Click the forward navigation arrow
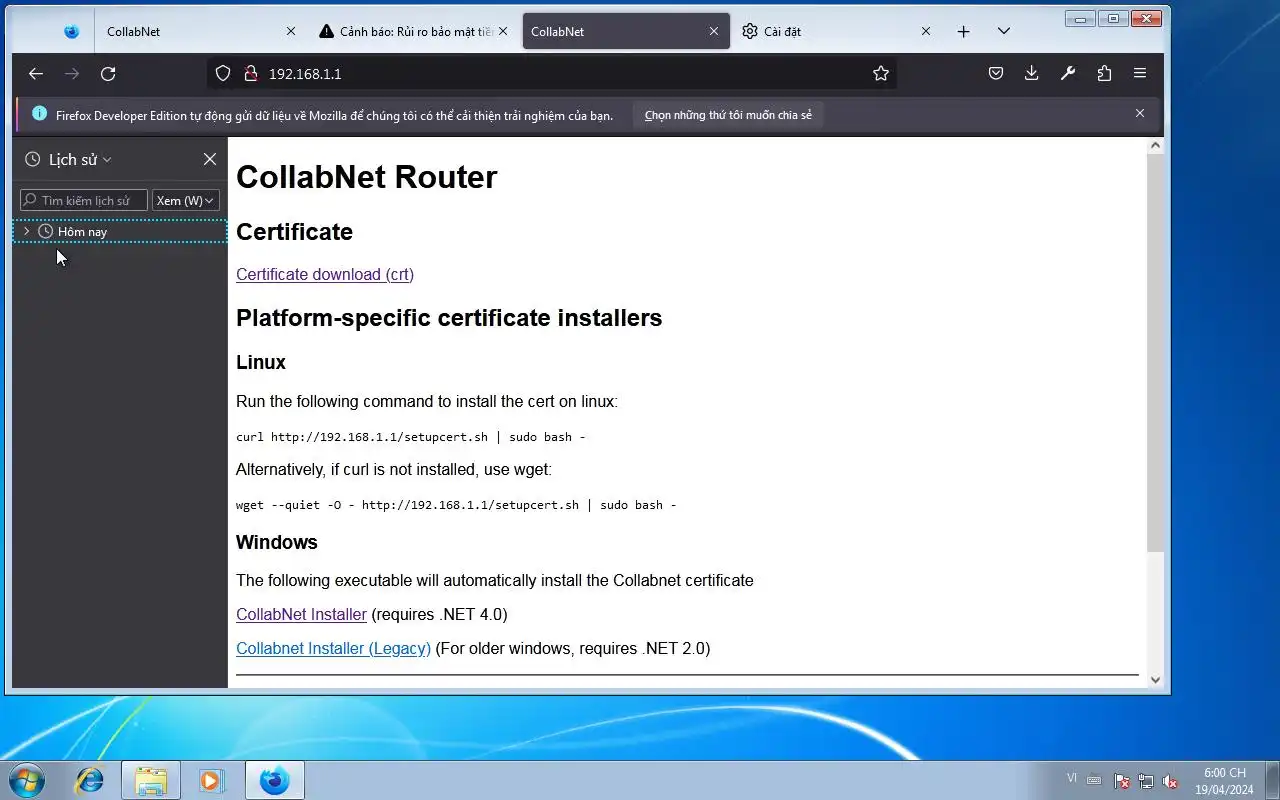Screen dimensions: 1280x800 (x=72, y=73)
